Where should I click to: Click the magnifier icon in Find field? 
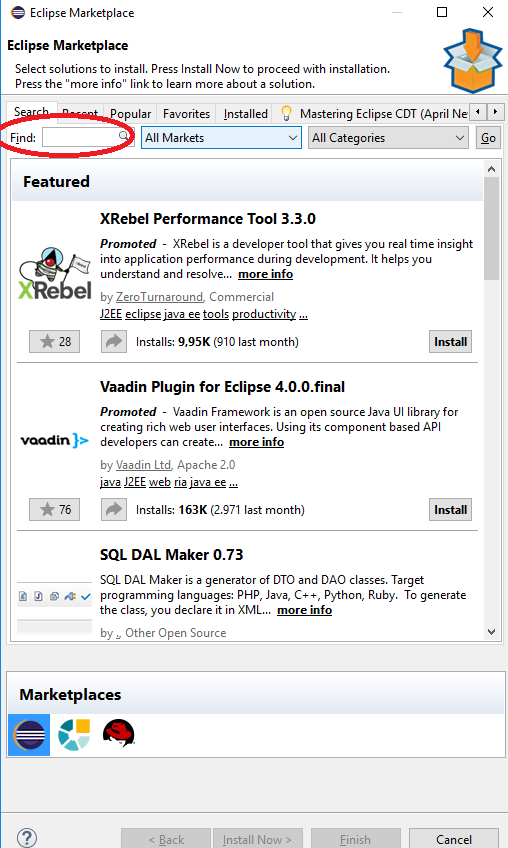click(124, 135)
